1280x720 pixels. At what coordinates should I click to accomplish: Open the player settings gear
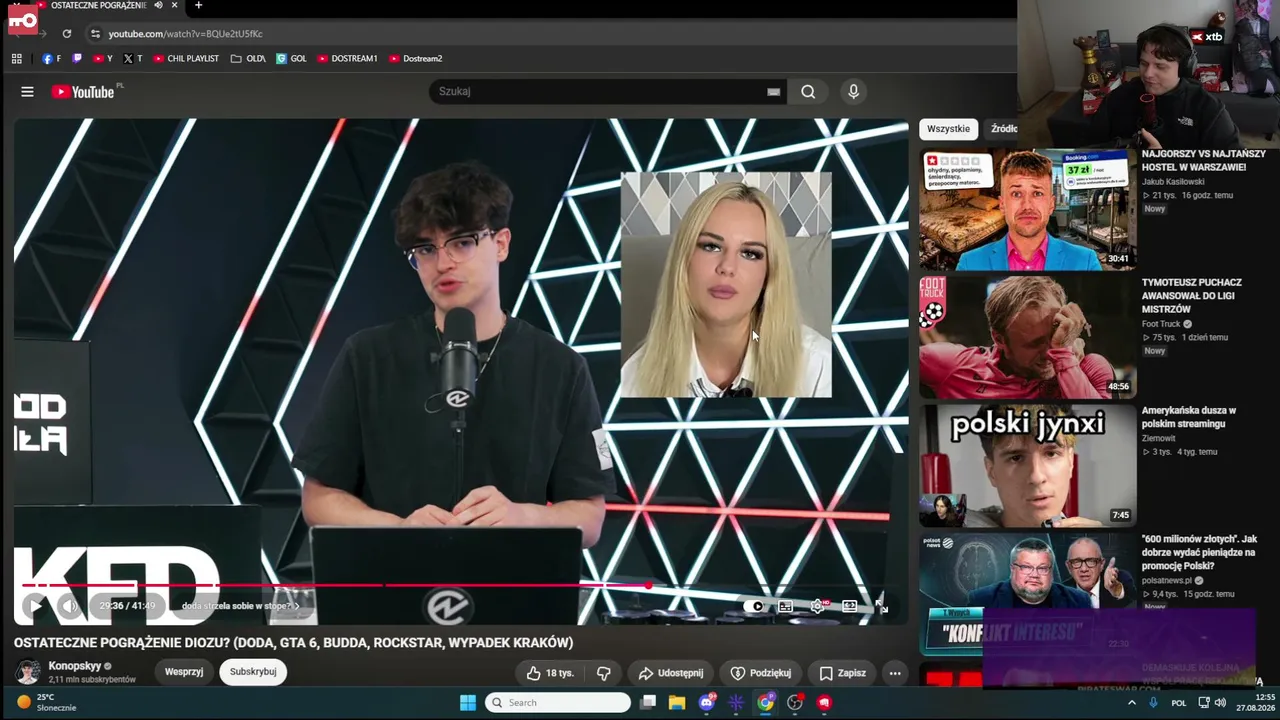(x=818, y=606)
